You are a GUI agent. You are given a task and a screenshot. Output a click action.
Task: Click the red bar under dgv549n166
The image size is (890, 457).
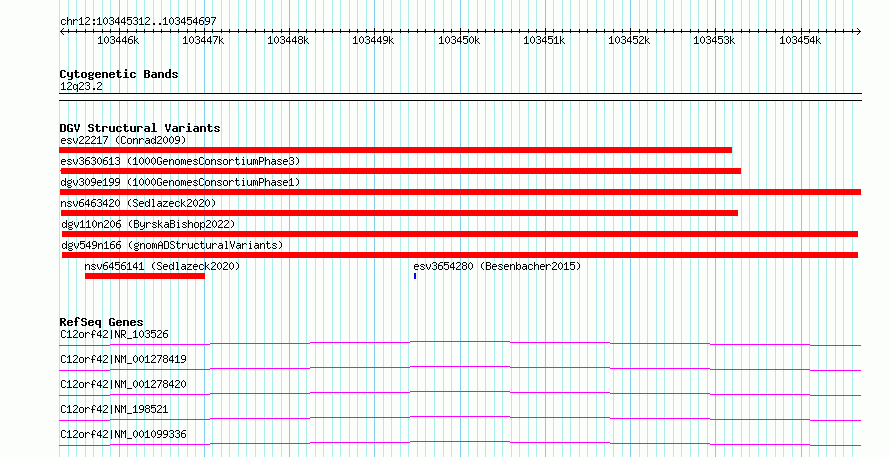460,255
